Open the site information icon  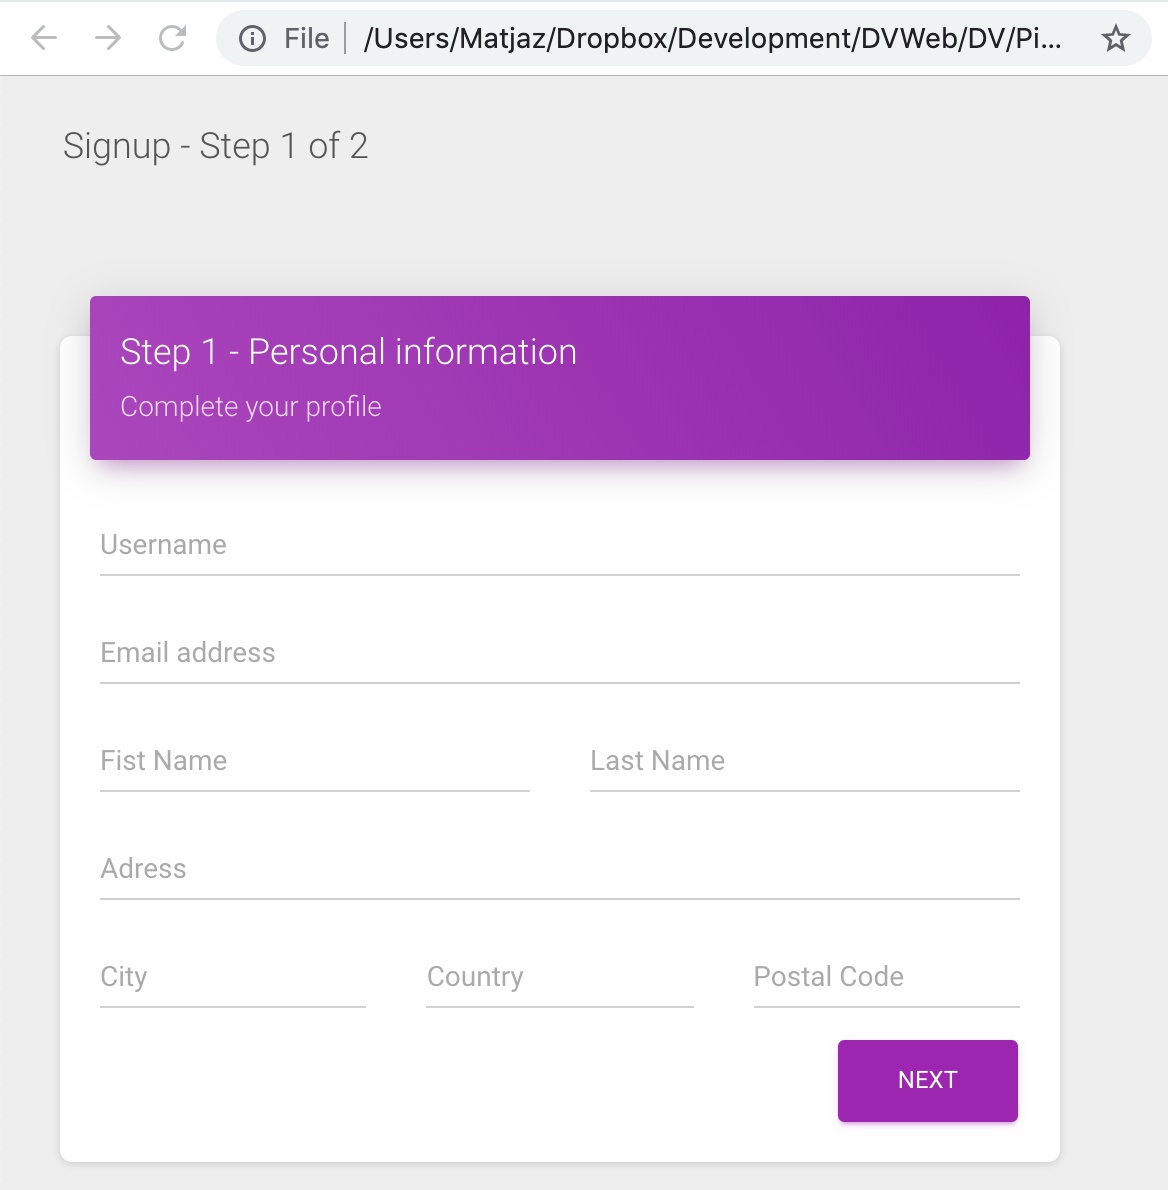[252, 39]
